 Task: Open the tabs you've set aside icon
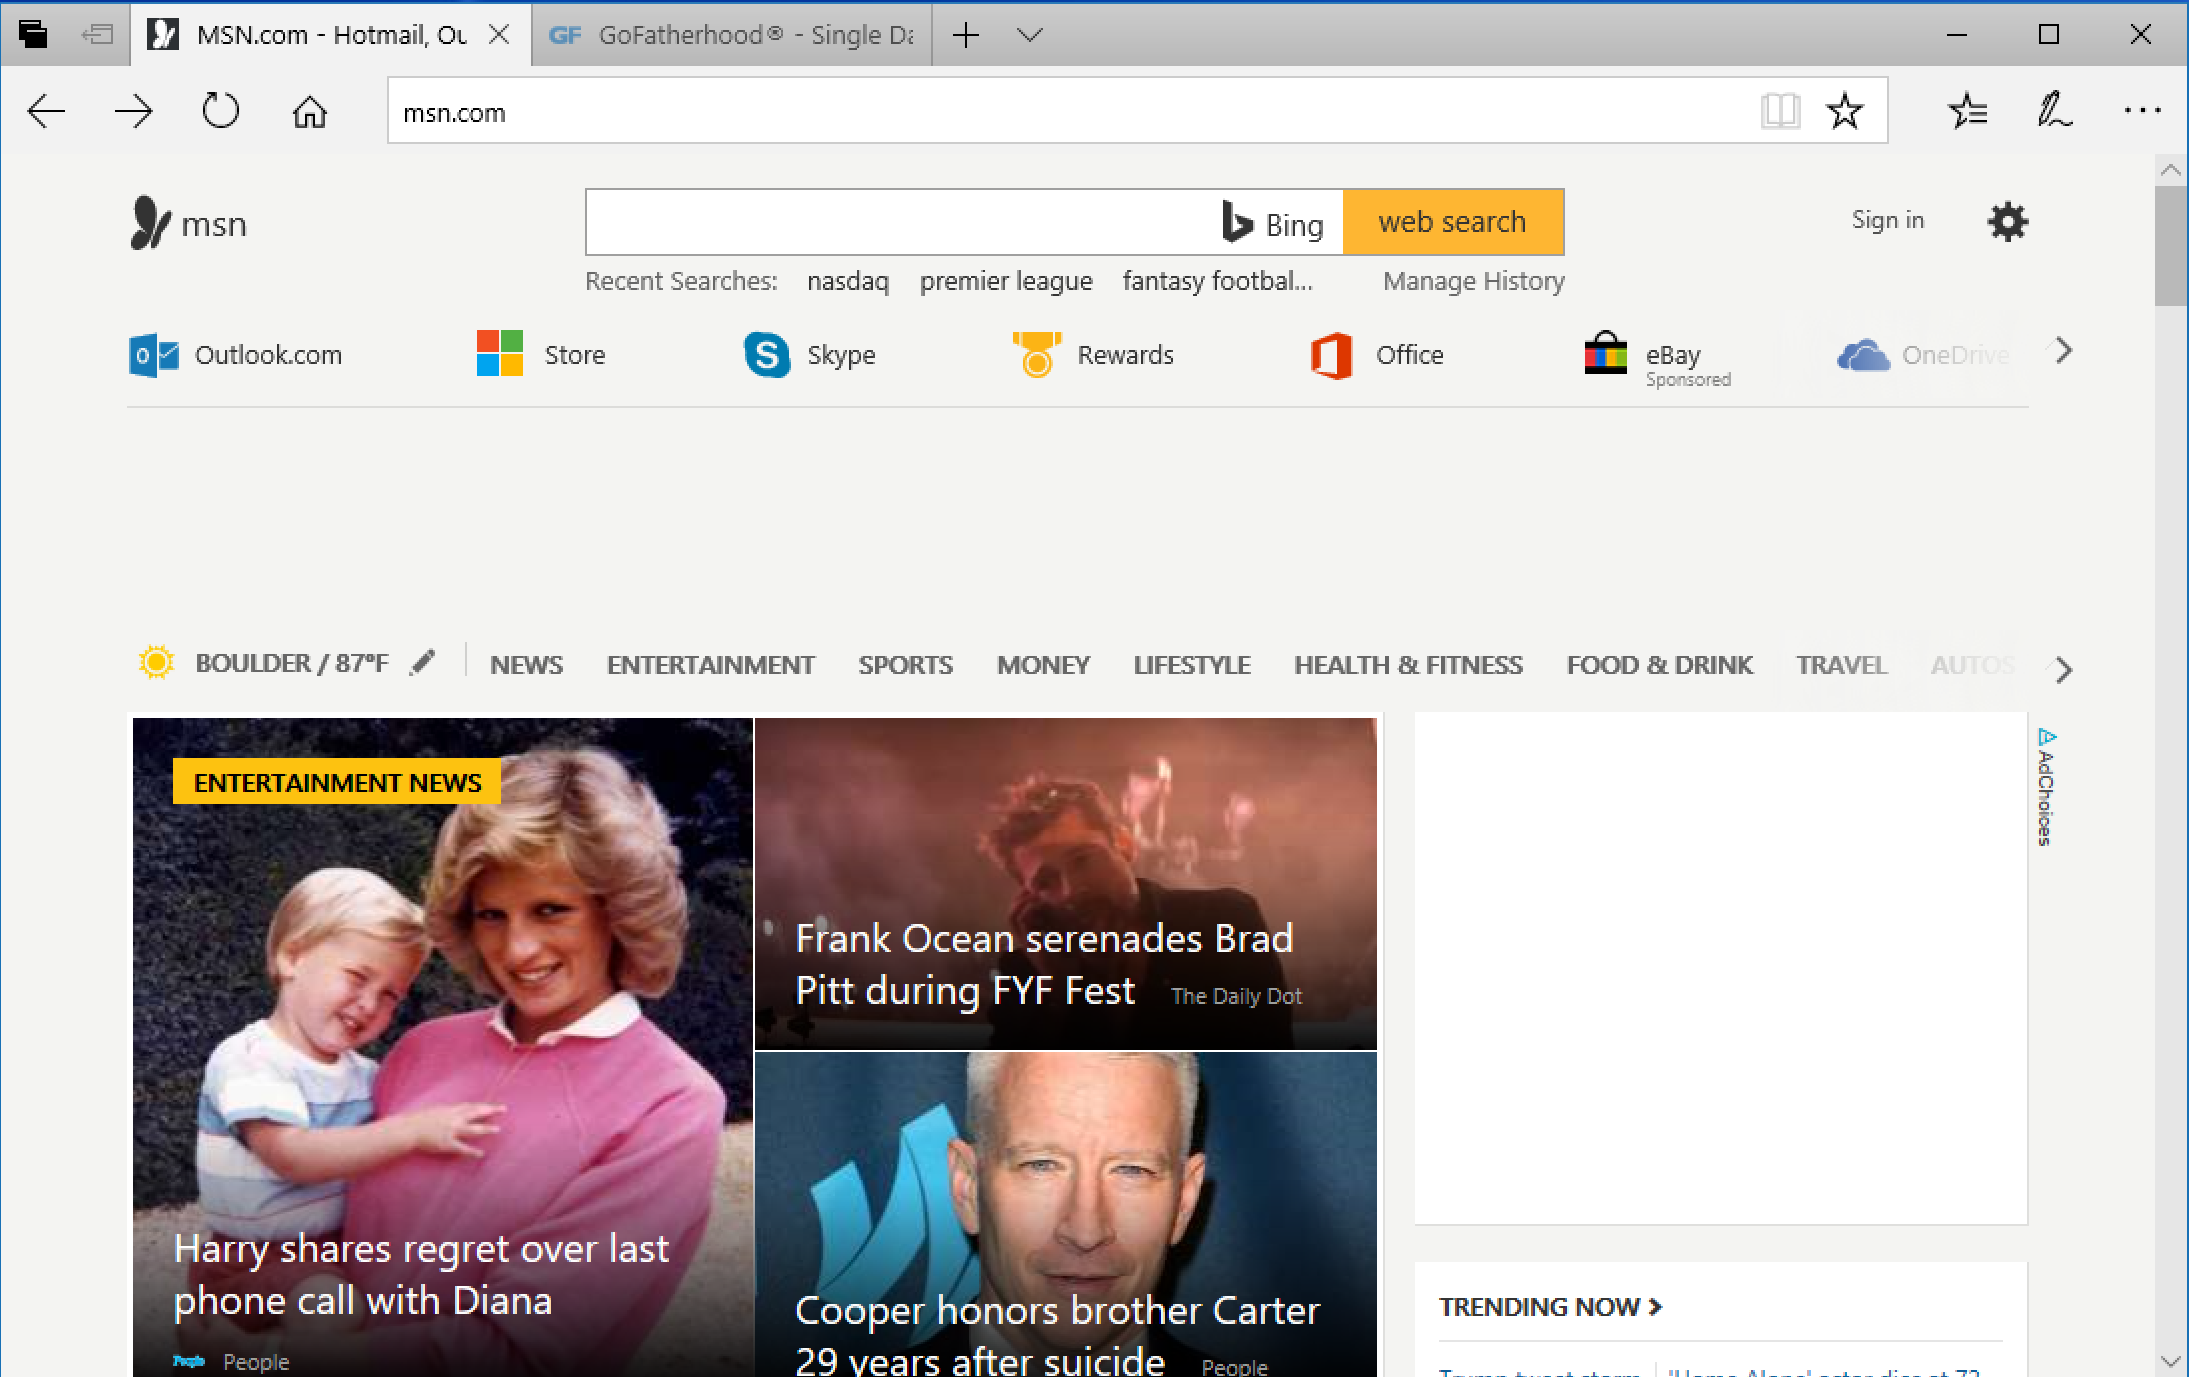(x=33, y=34)
